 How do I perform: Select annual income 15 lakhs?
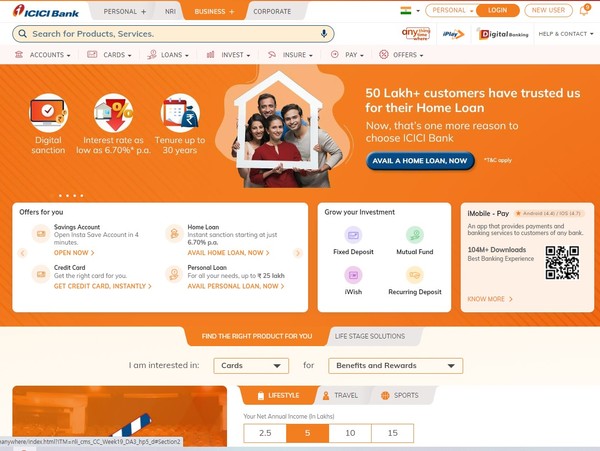pyautogui.click(x=393, y=433)
